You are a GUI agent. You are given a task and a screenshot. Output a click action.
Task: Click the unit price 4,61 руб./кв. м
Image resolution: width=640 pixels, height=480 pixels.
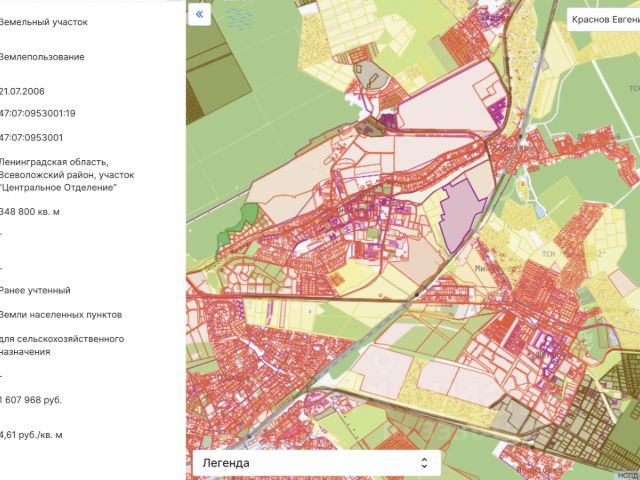(x=31, y=435)
